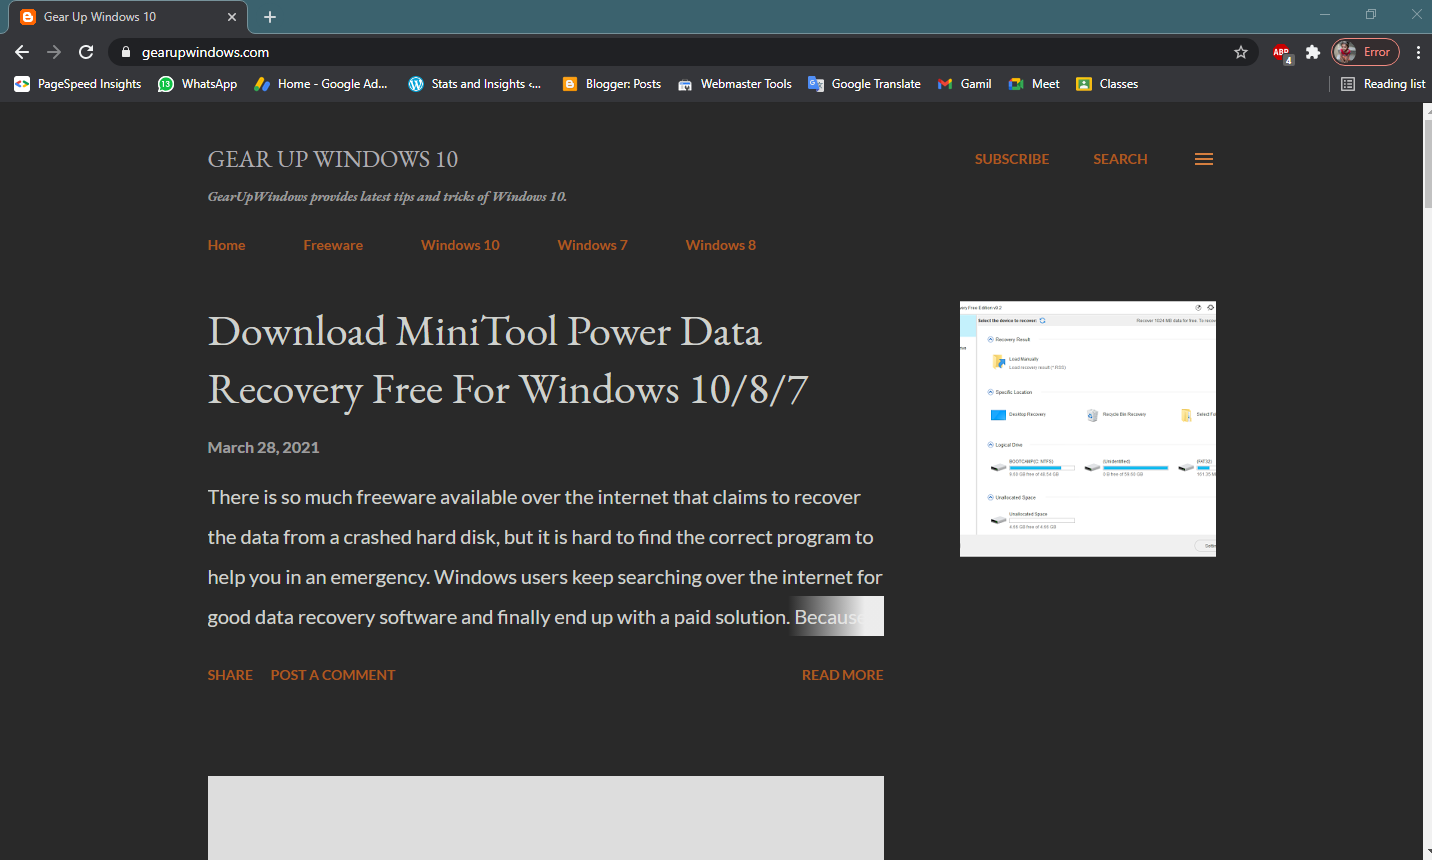The height and width of the screenshot is (860, 1432).
Task: Open Stats and Insights bookmark
Action: pyautogui.click(x=475, y=84)
